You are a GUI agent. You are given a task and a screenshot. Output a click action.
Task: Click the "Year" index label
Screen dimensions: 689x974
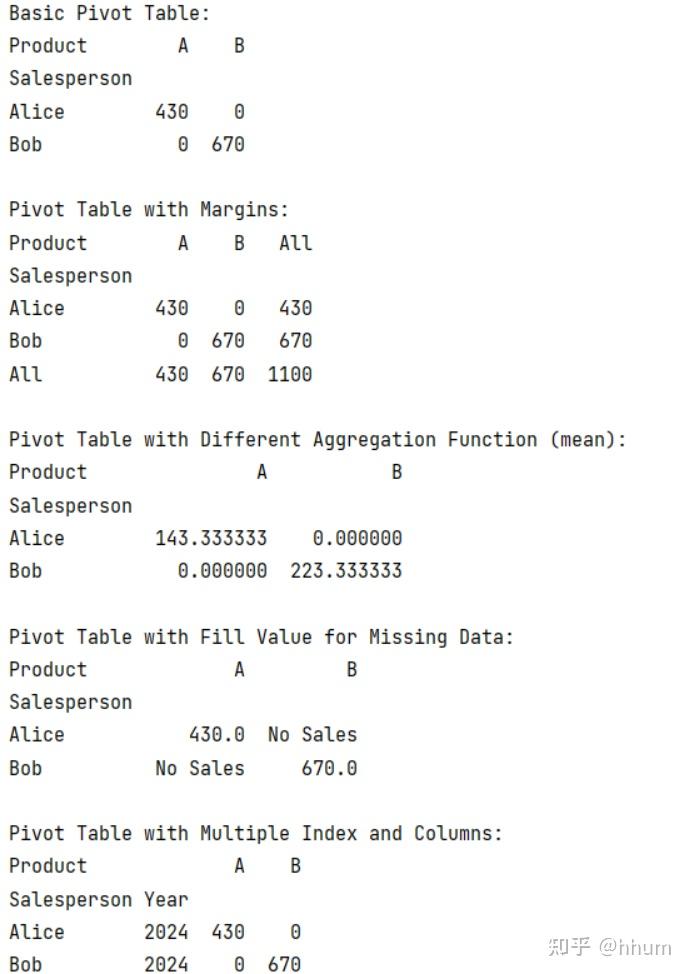click(166, 899)
